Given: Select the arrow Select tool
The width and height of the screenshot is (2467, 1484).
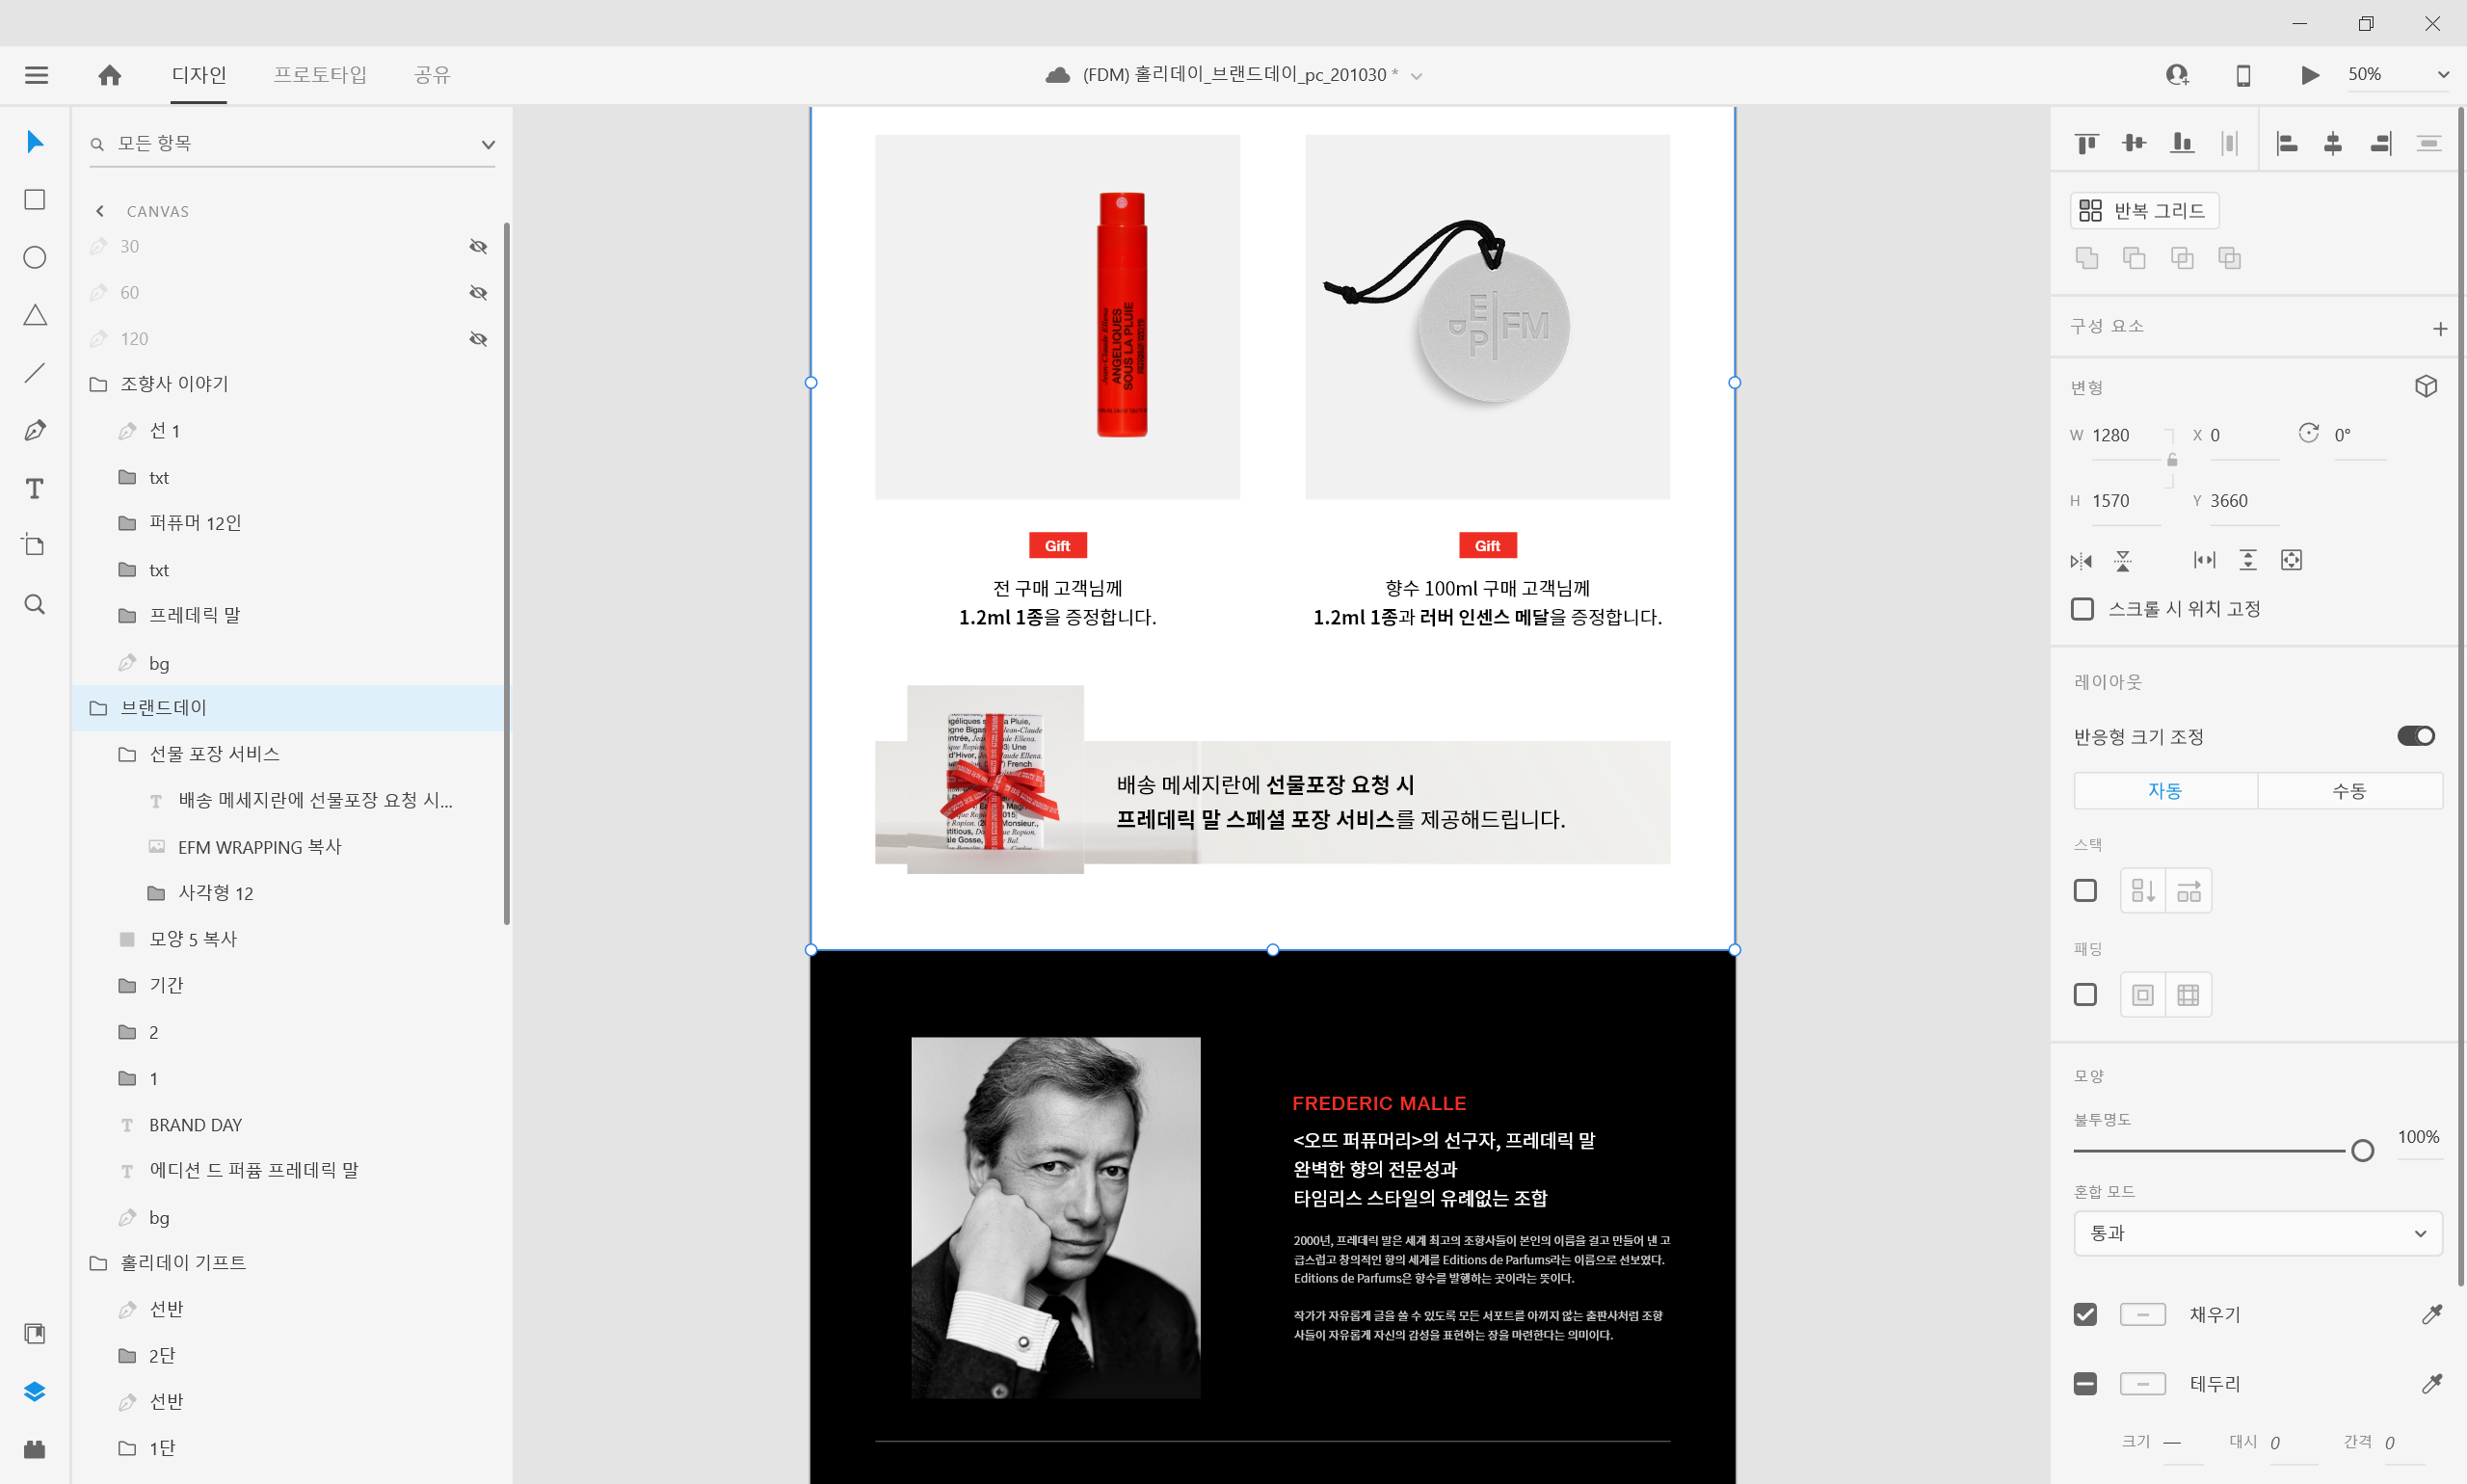Looking at the screenshot, I should (35, 141).
